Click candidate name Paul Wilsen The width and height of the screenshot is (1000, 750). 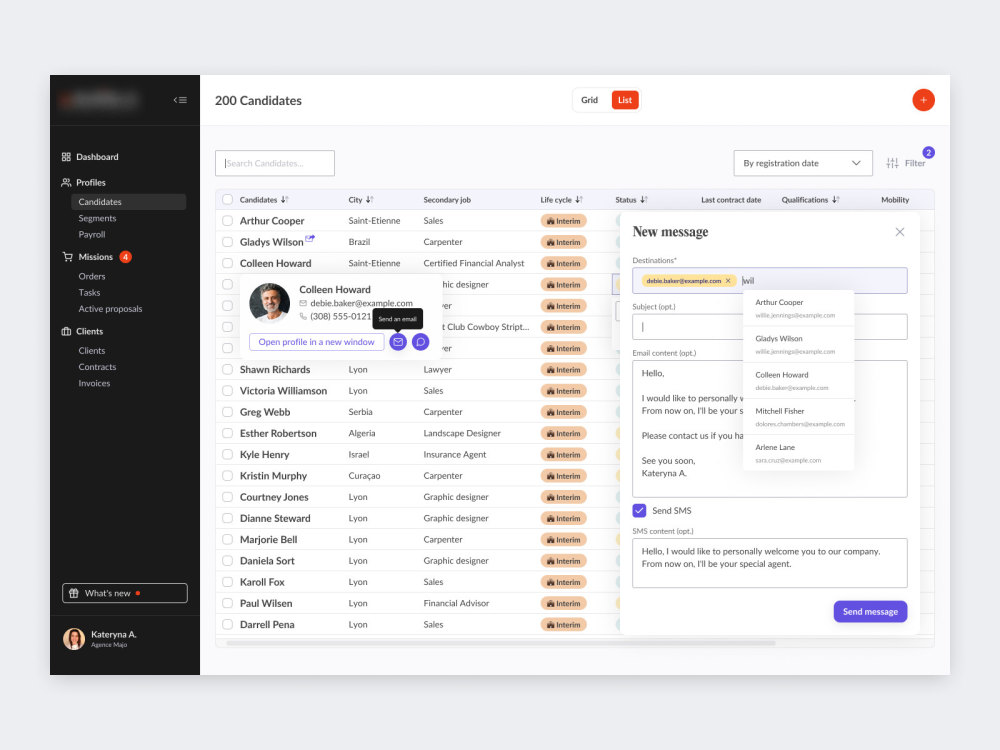pyautogui.click(x=266, y=603)
